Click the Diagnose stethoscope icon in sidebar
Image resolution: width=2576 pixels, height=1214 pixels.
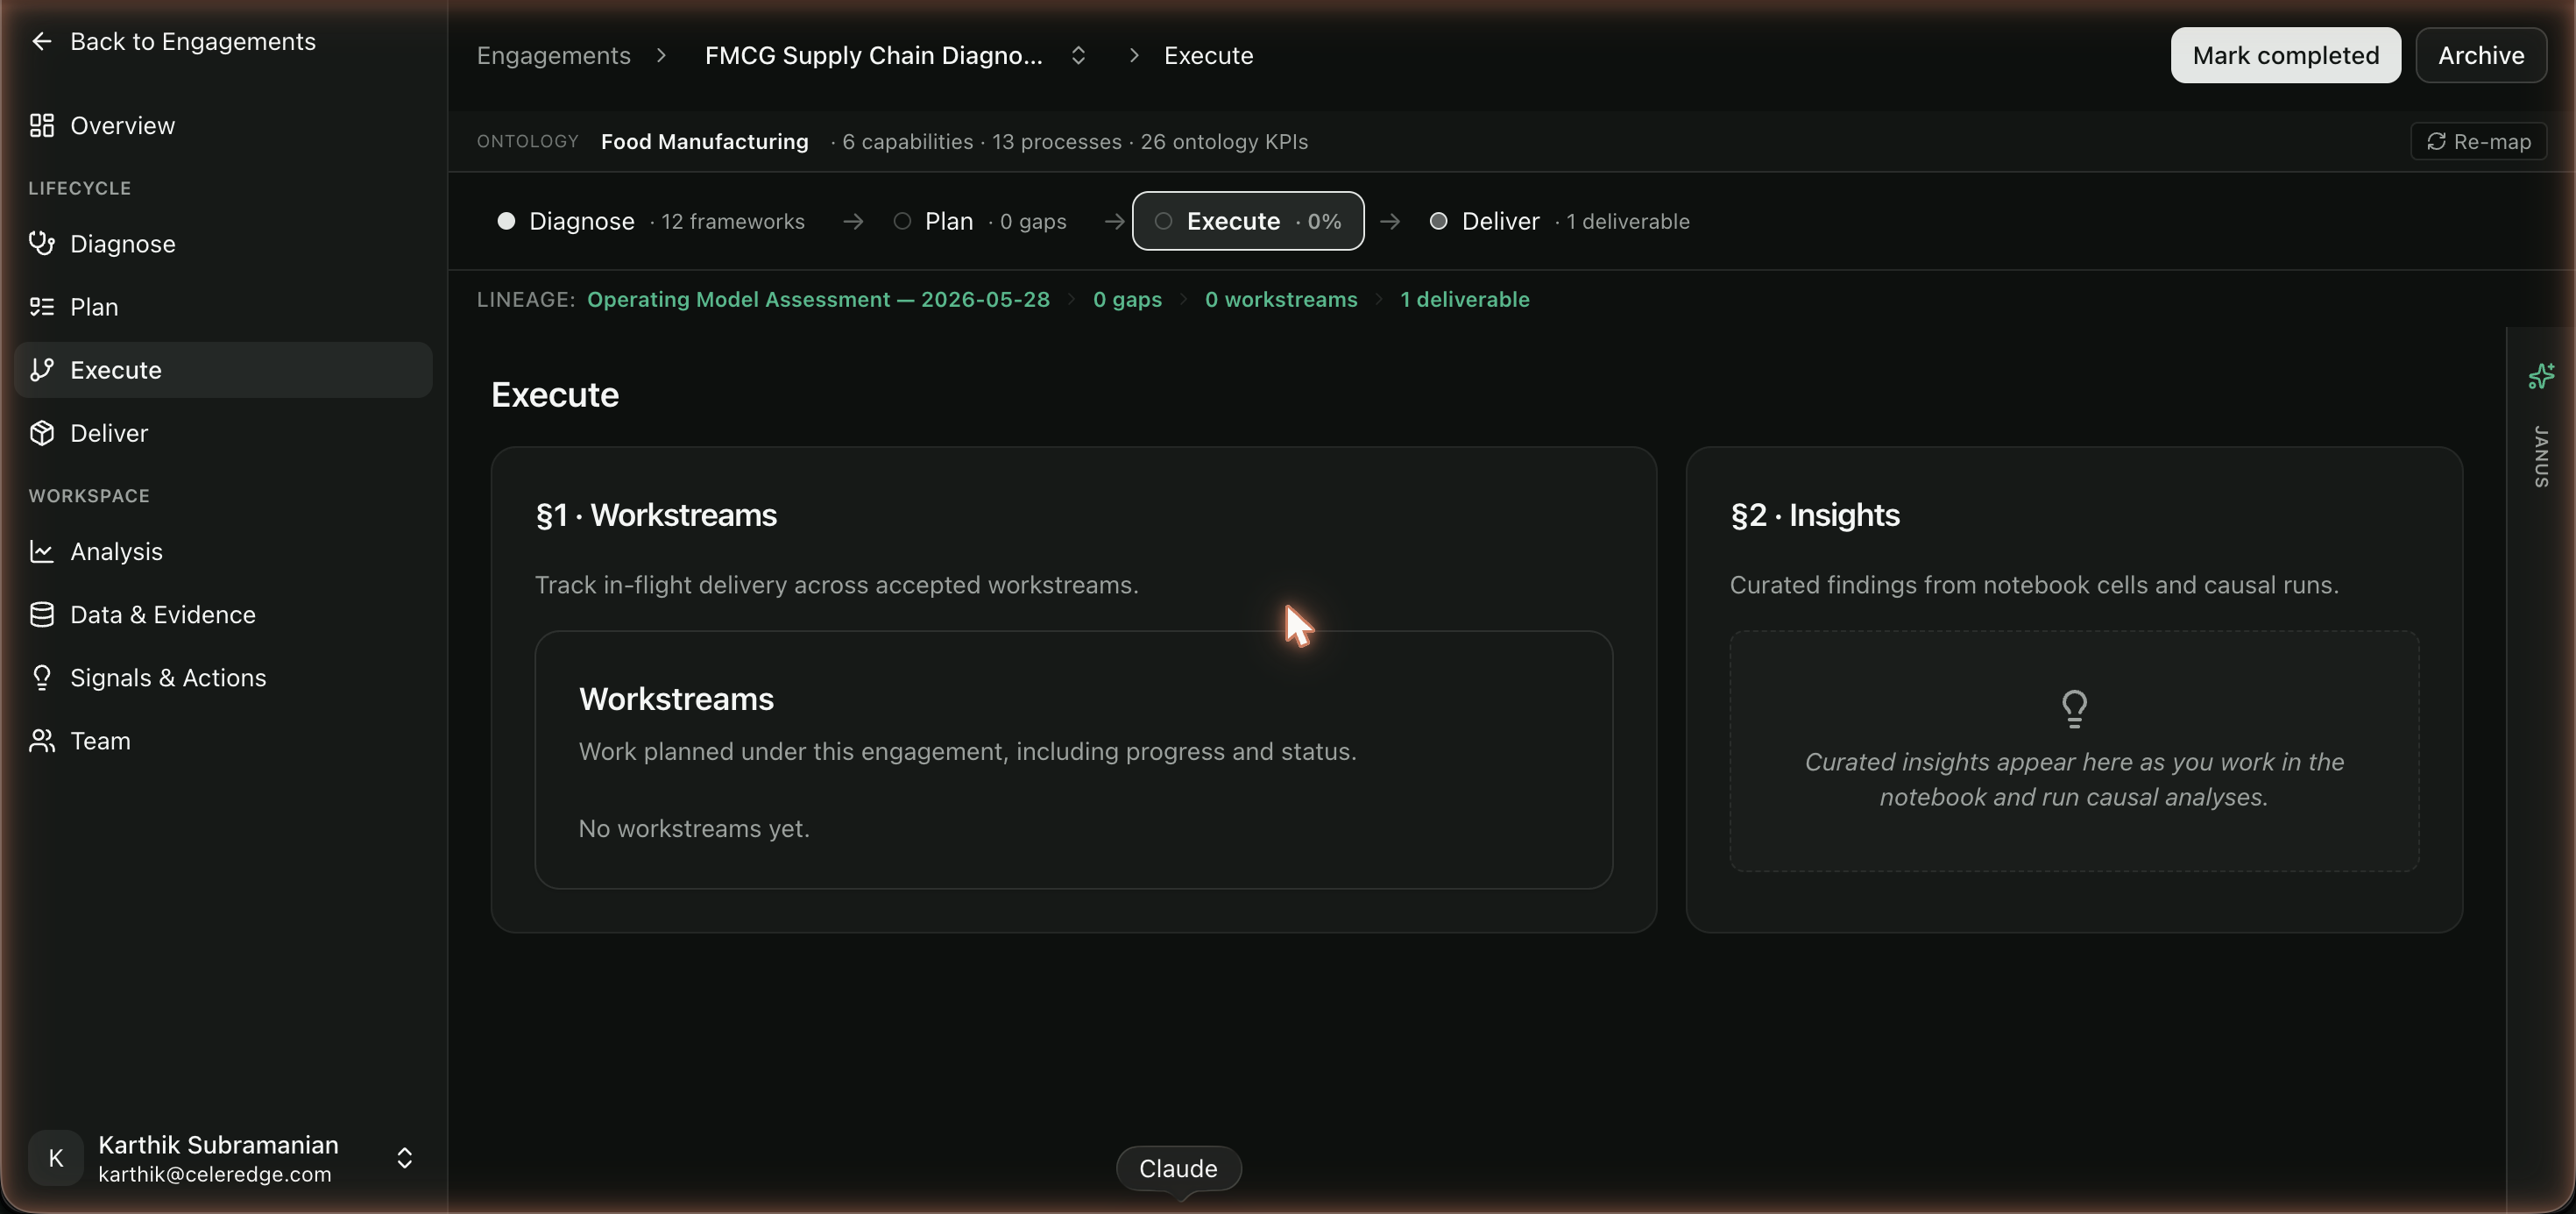click(41, 243)
